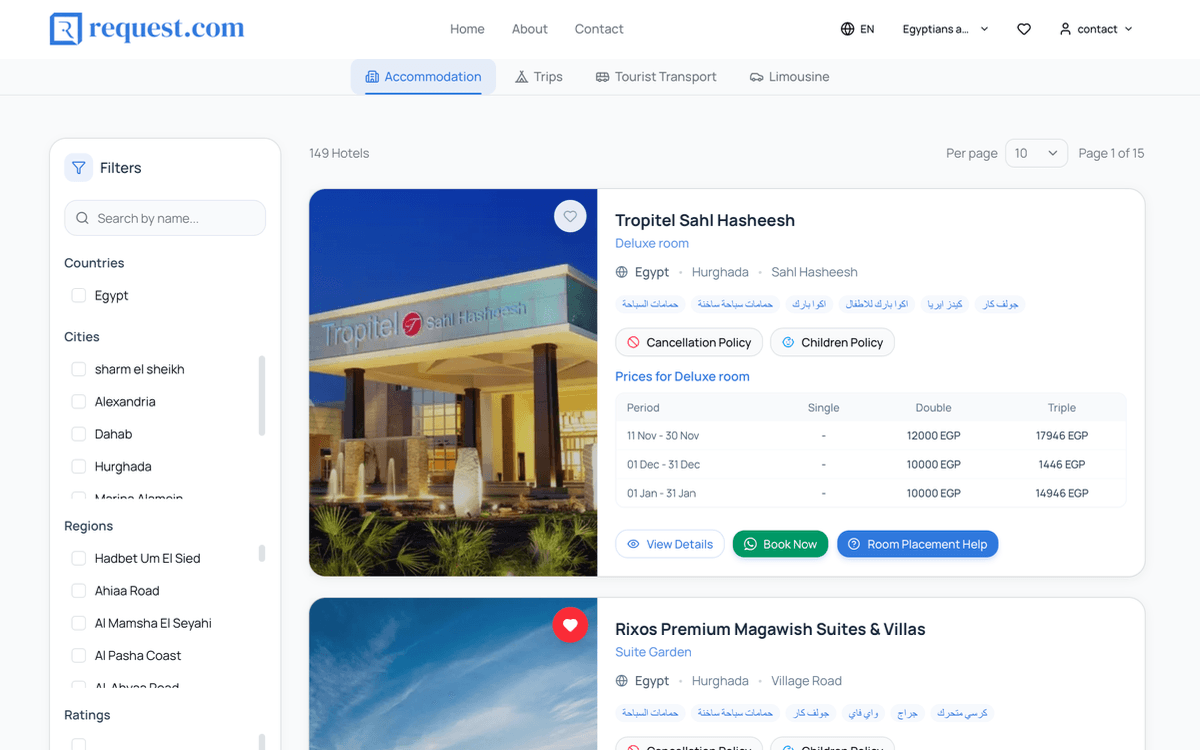The width and height of the screenshot is (1200, 750).
Task: Switch to the Limousine tab
Action: pos(789,77)
